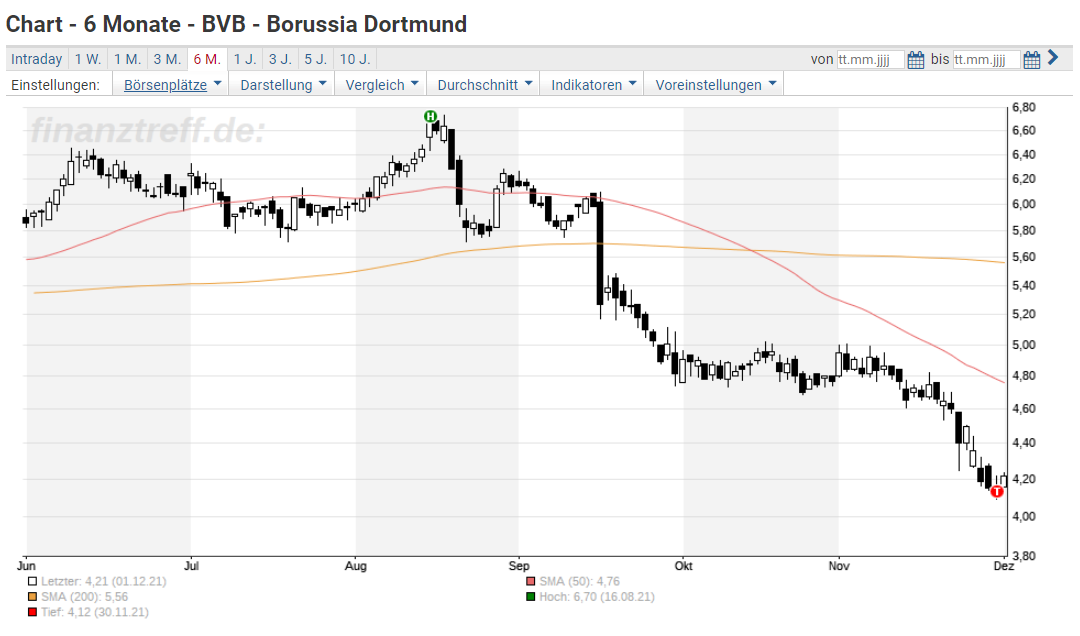The image size is (1080, 636).
Task: Click the 'Aug' x-axis month label
Action: pos(355,566)
